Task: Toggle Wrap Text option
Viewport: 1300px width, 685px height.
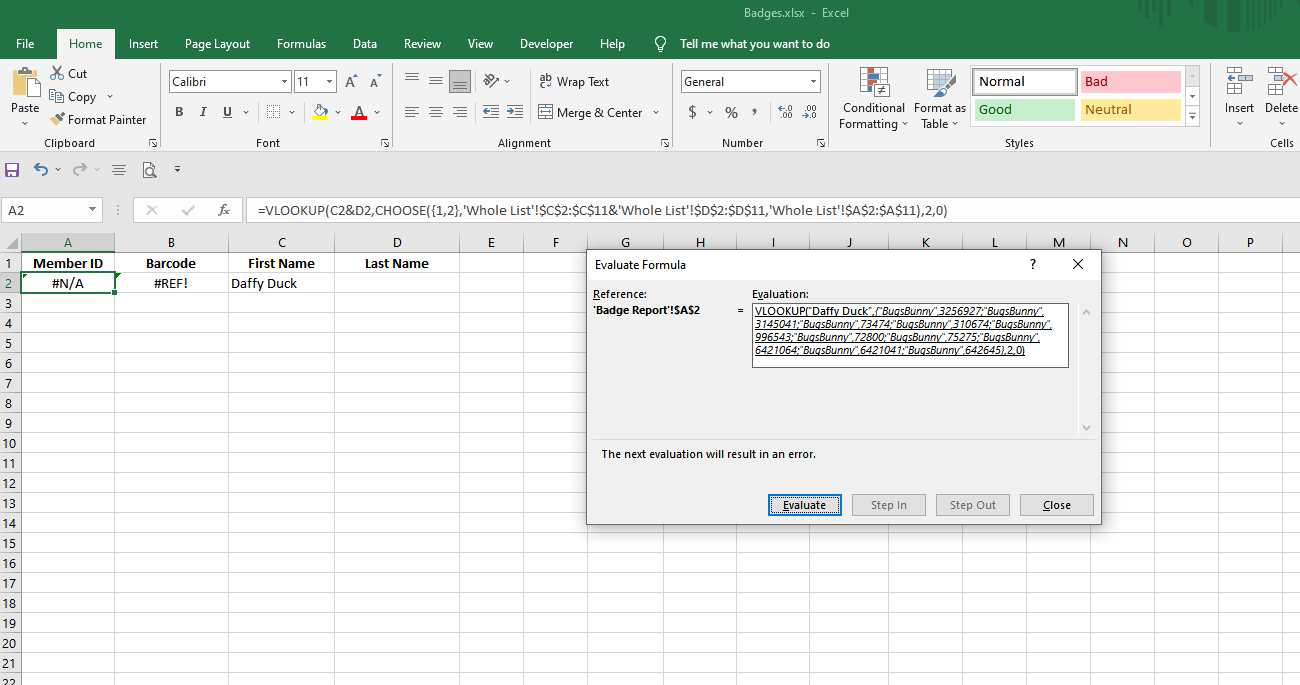Action: pos(574,82)
